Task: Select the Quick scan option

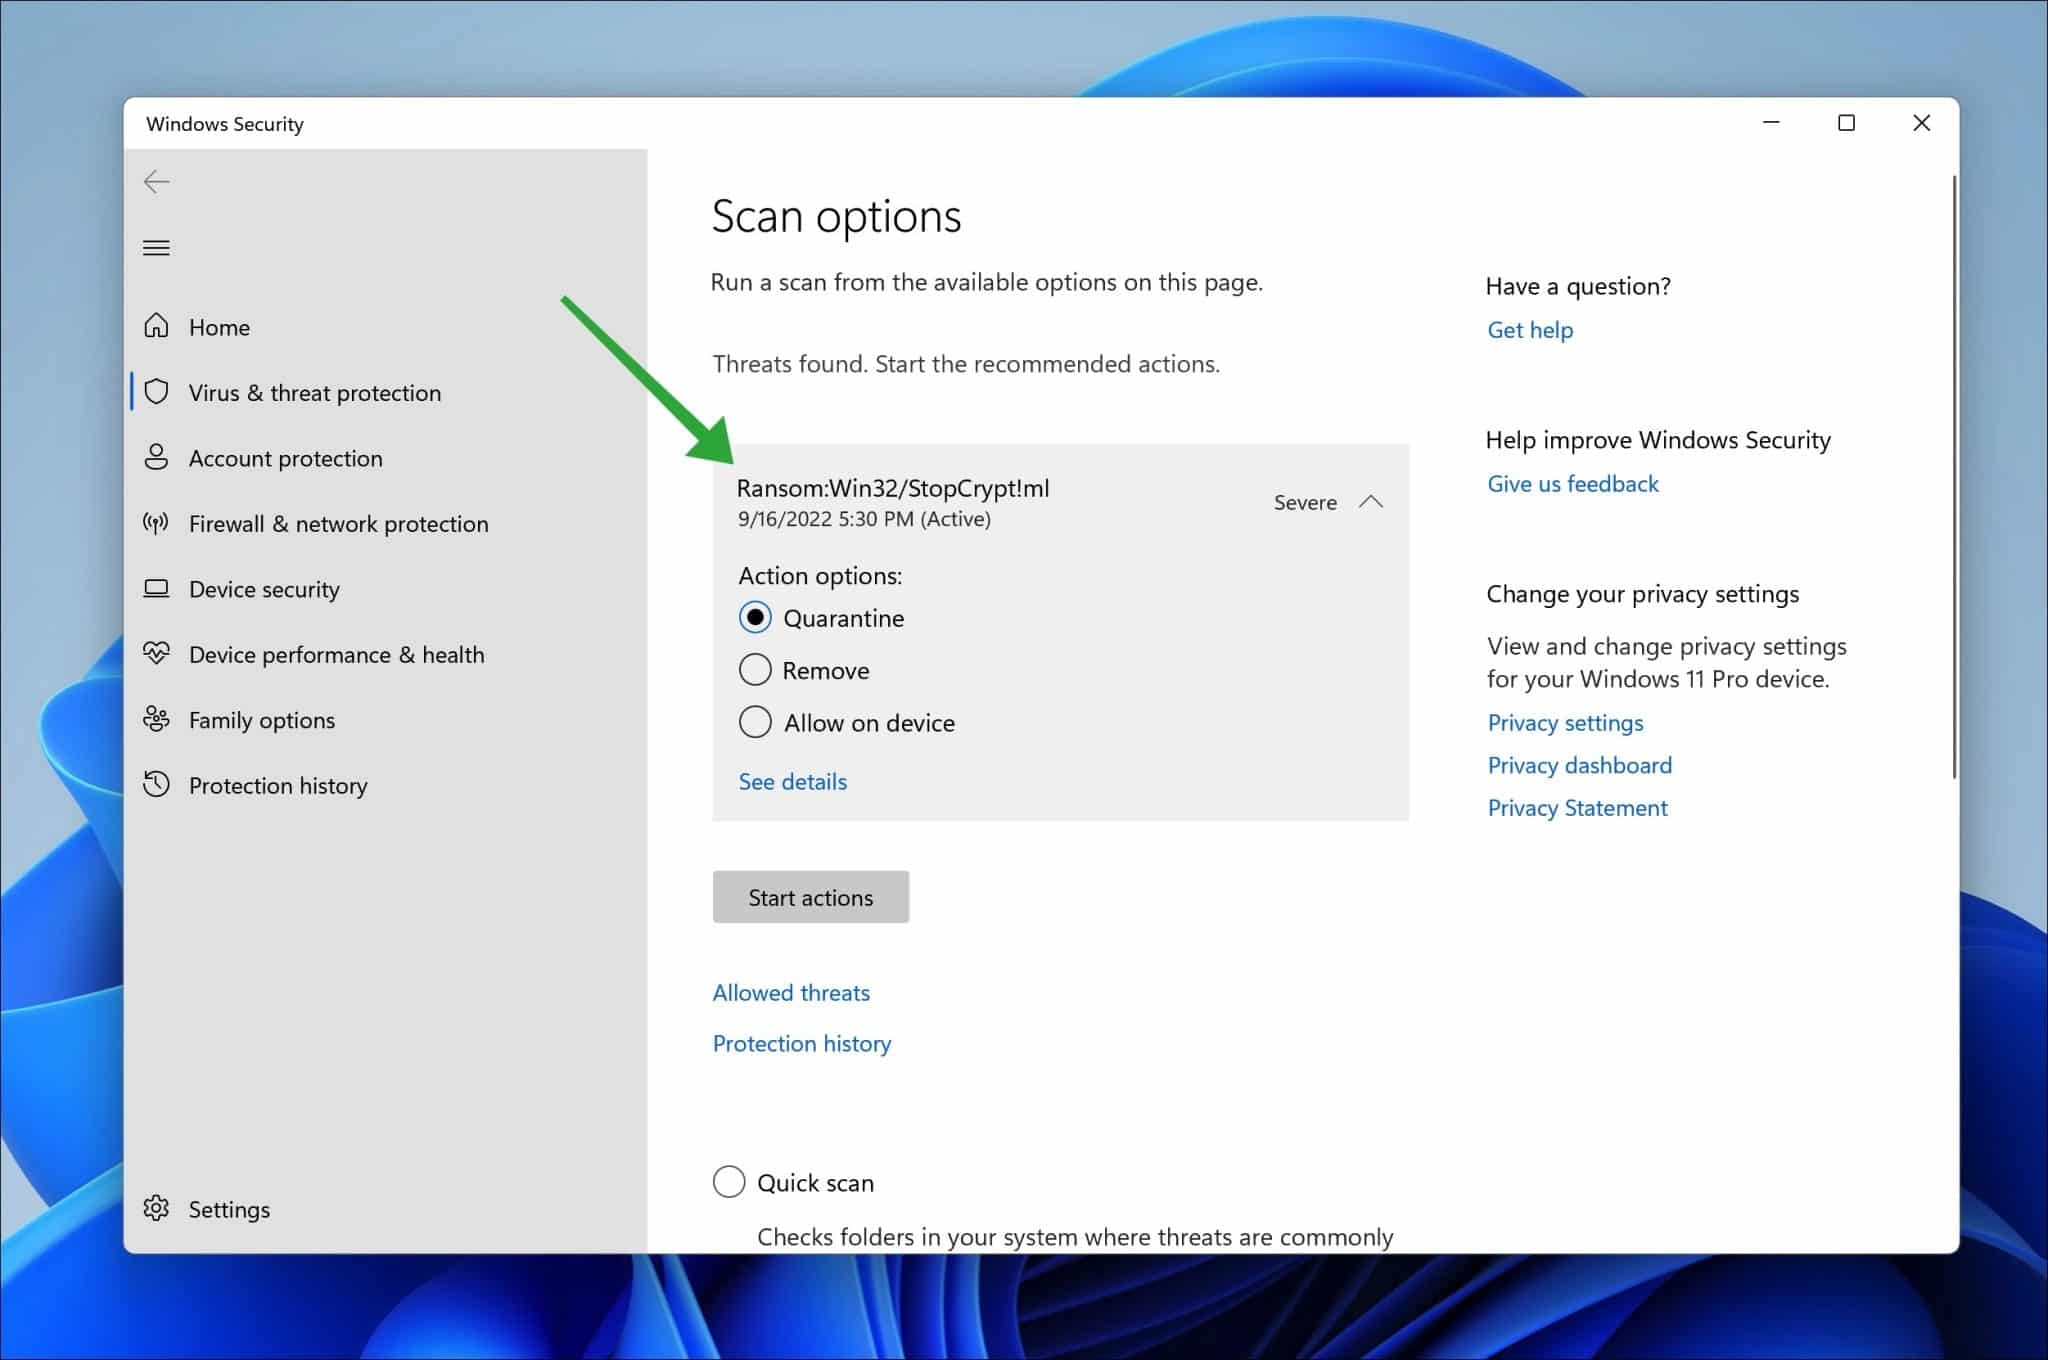Action: click(x=729, y=1182)
